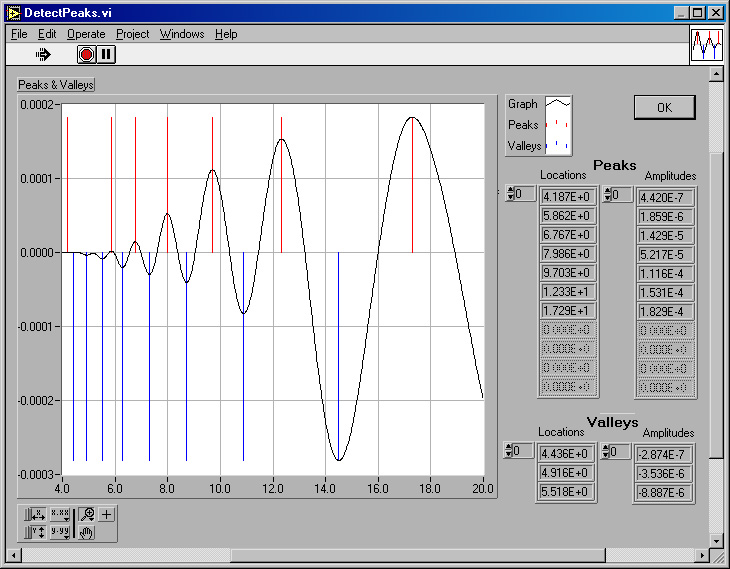
Task: Open the Edit menu
Action: (47, 34)
